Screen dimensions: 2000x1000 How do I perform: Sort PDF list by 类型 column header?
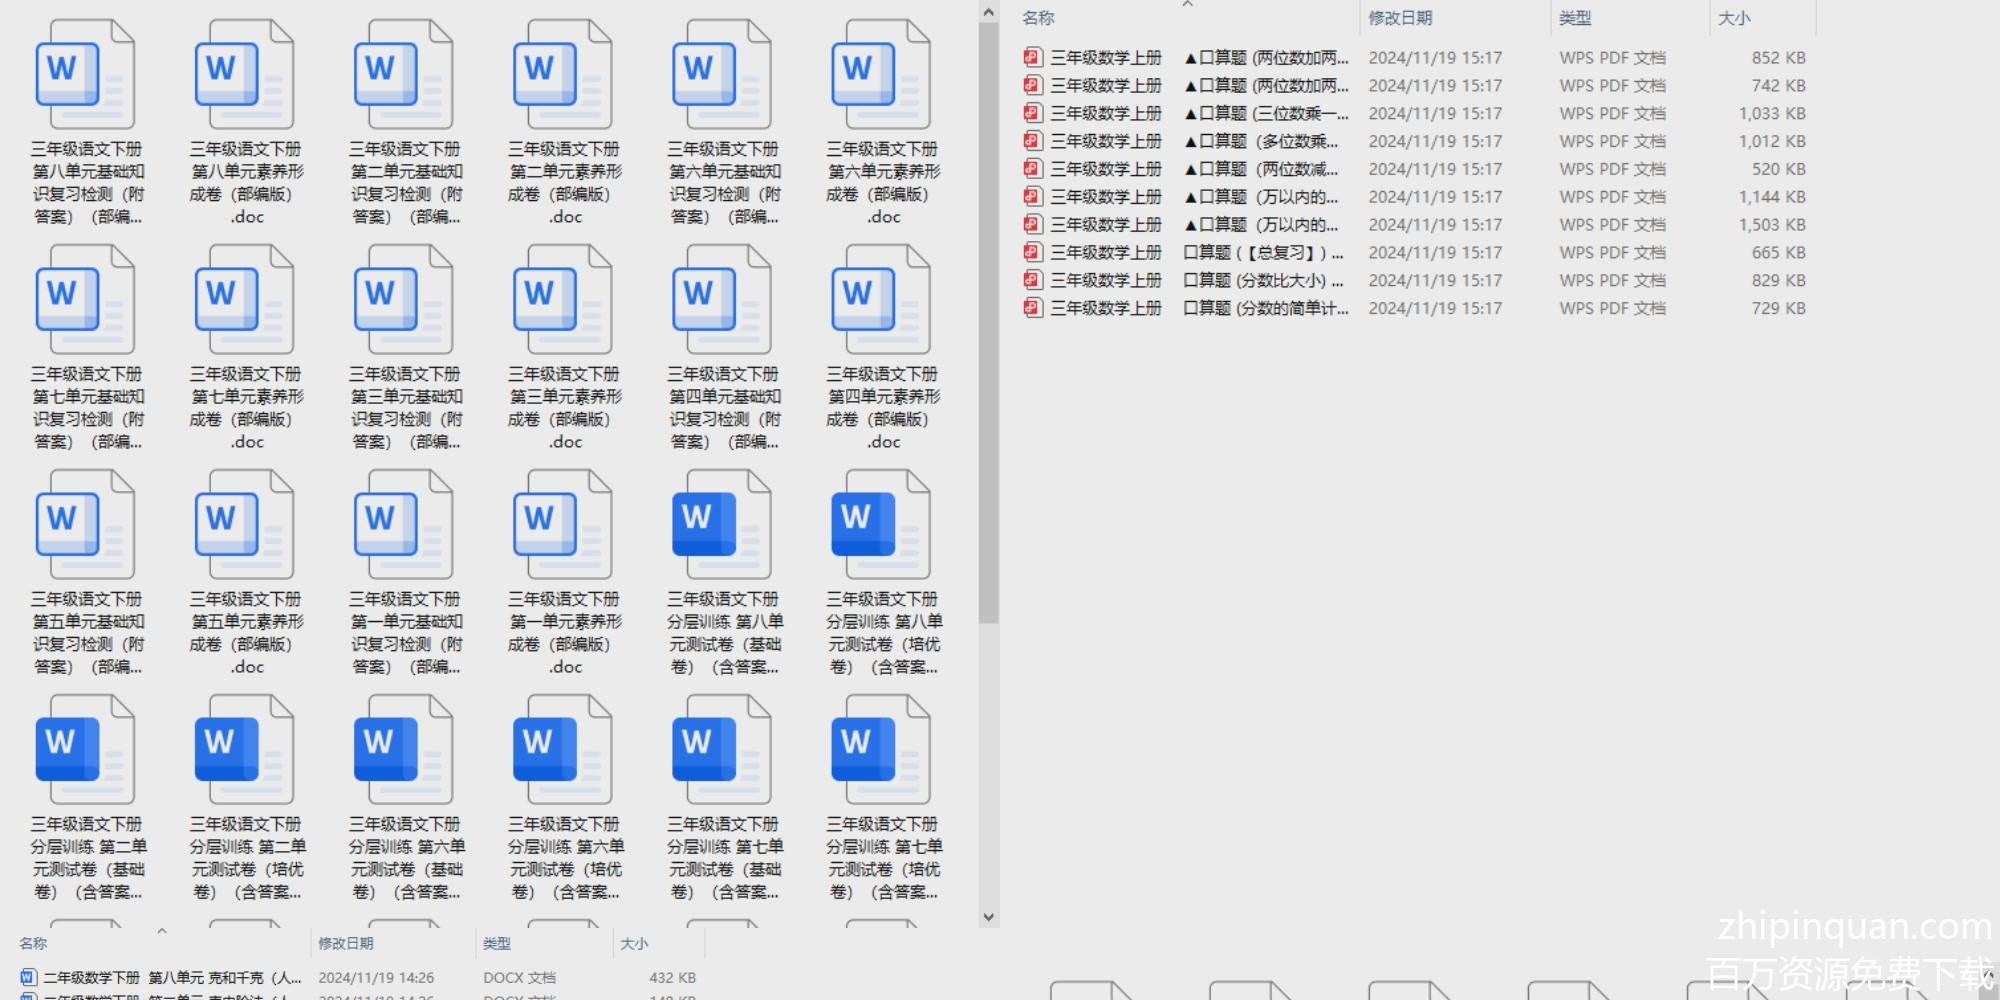pyautogui.click(x=1575, y=18)
